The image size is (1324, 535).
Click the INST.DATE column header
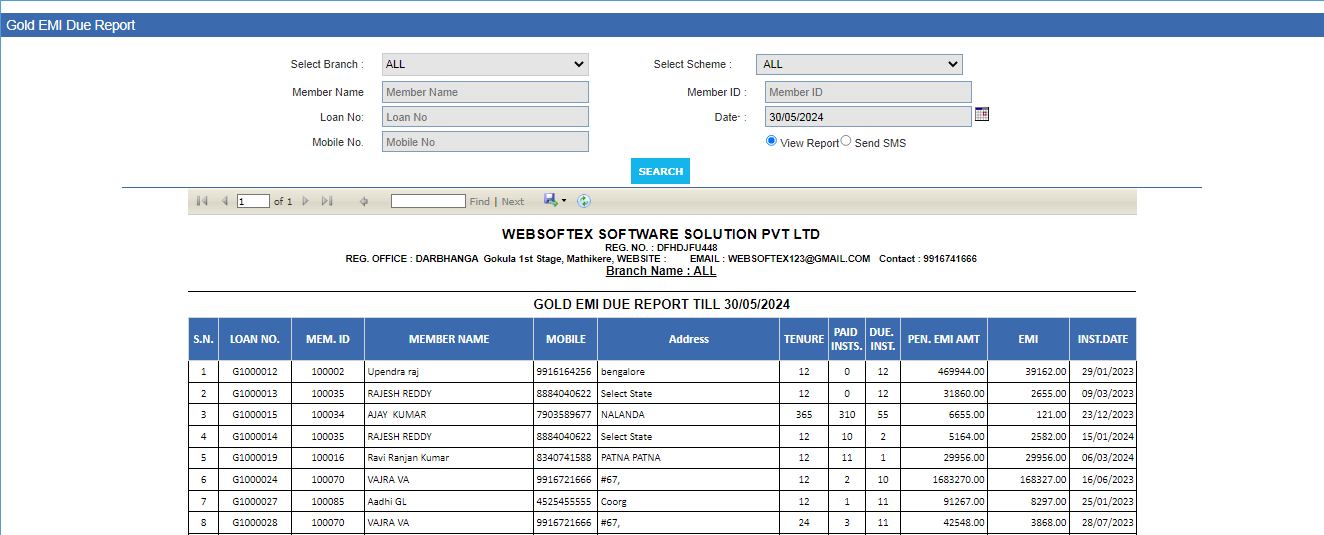point(1103,339)
